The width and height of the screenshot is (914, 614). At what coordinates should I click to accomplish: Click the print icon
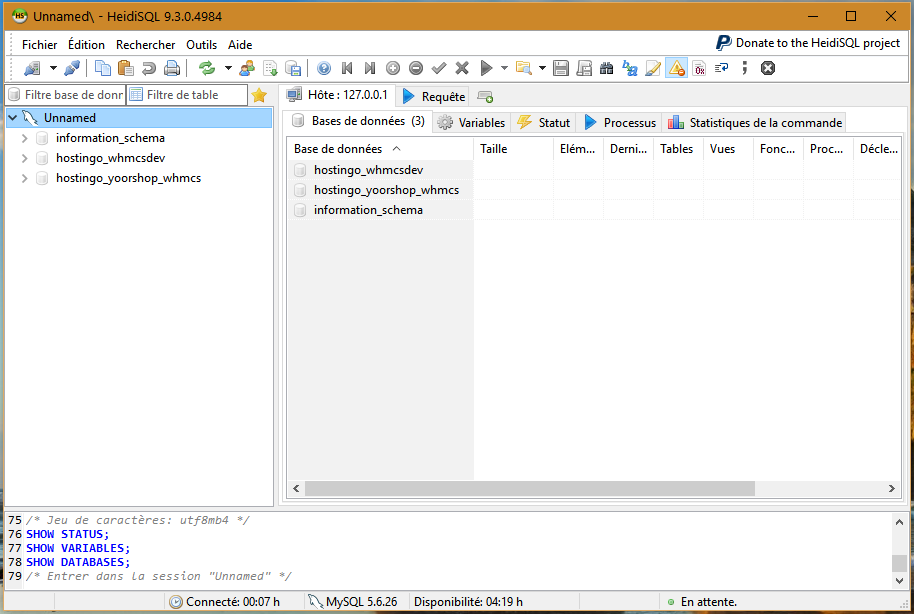point(172,68)
